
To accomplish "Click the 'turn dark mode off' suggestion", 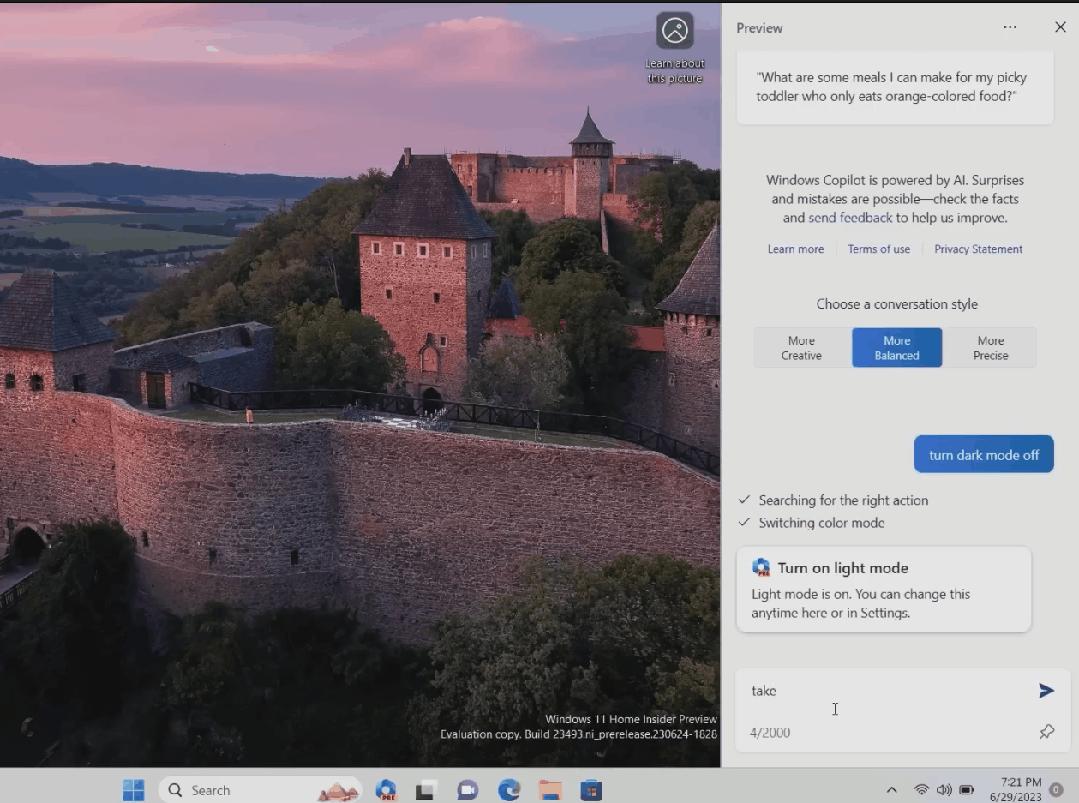I will (x=983, y=453).
